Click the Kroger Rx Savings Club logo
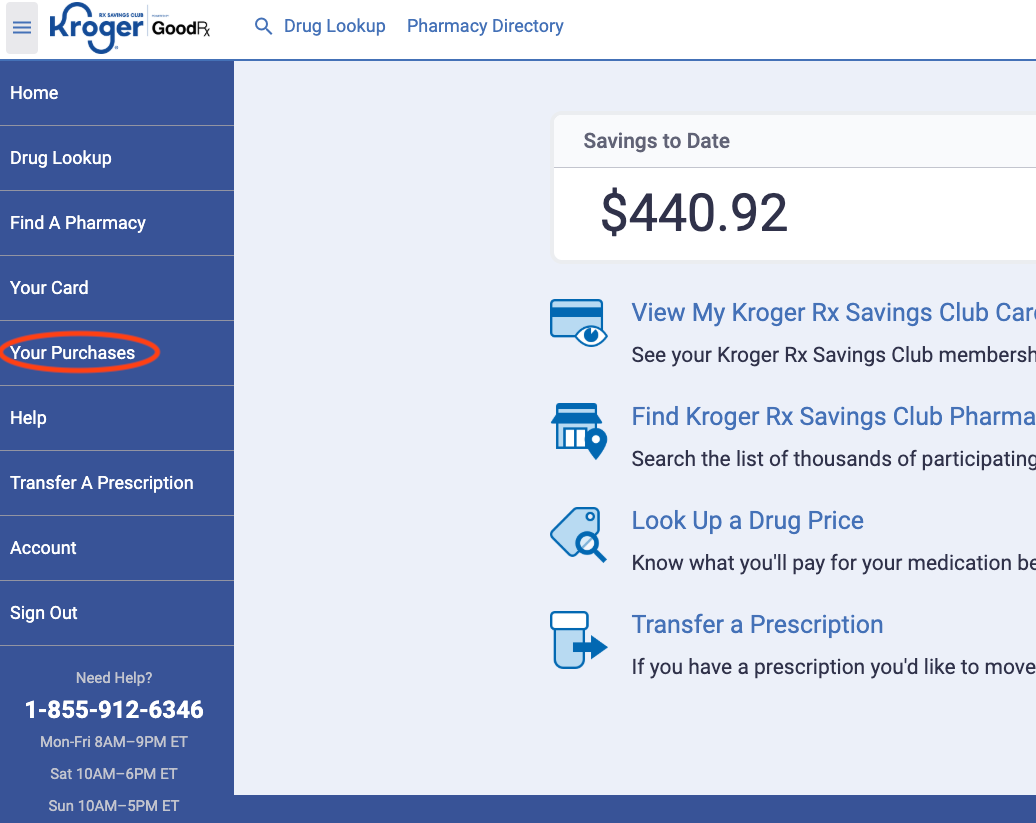The width and height of the screenshot is (1036, 823). [95, 27]
